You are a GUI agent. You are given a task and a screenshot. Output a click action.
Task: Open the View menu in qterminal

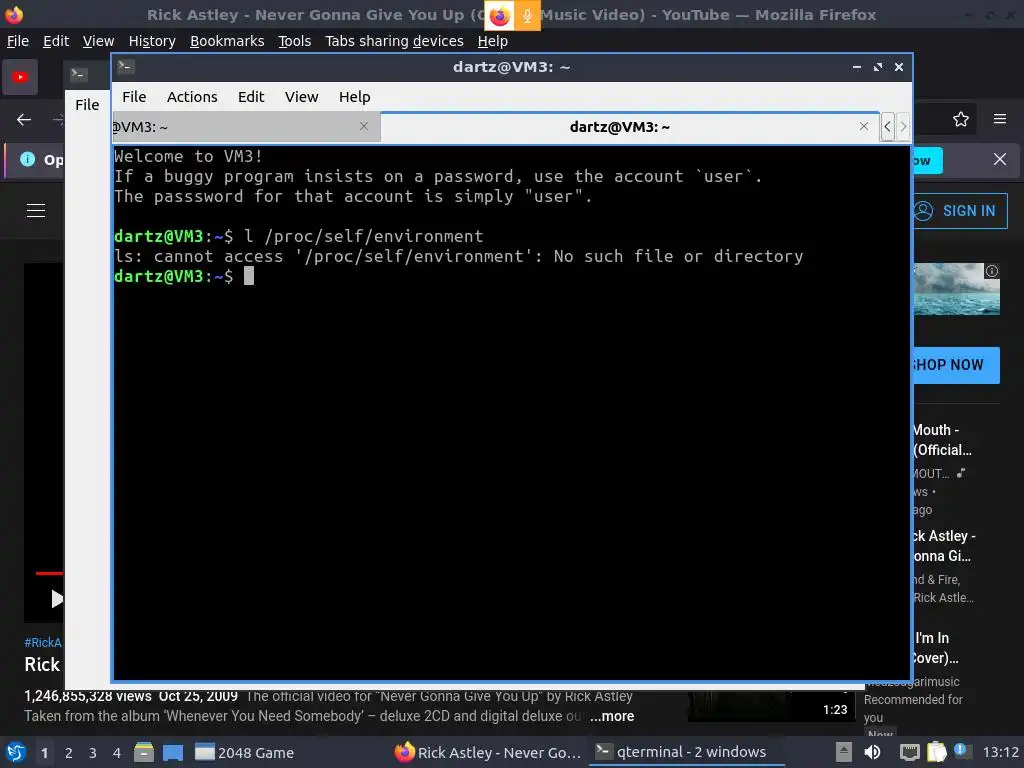[x=301, y=97]
